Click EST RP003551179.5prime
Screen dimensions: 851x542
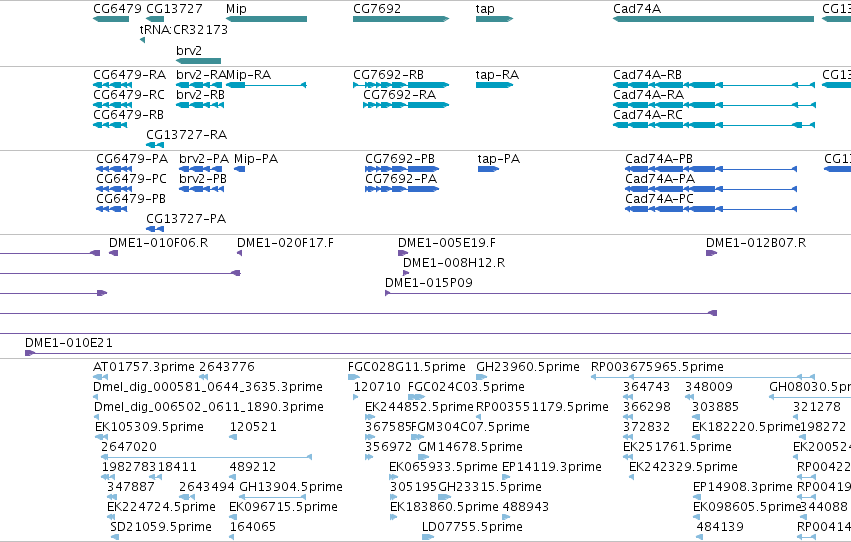479,417
